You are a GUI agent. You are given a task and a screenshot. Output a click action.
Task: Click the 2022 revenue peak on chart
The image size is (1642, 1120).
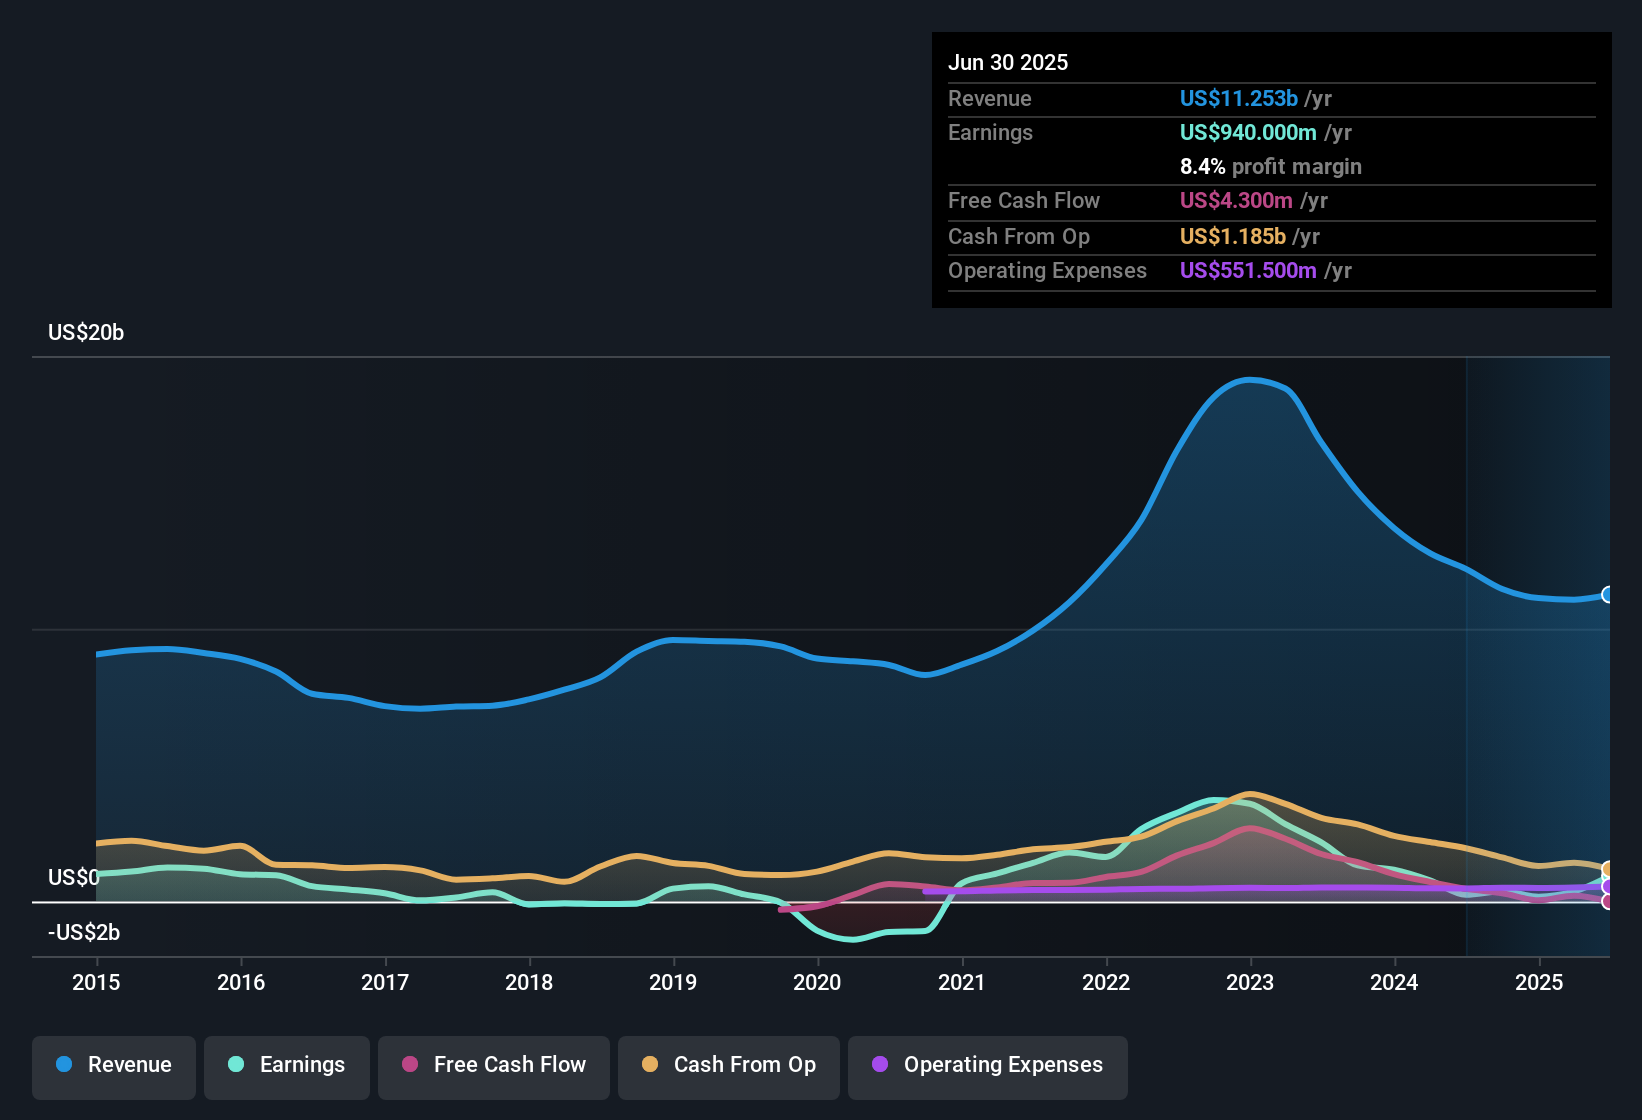(x=1250, y=380)
